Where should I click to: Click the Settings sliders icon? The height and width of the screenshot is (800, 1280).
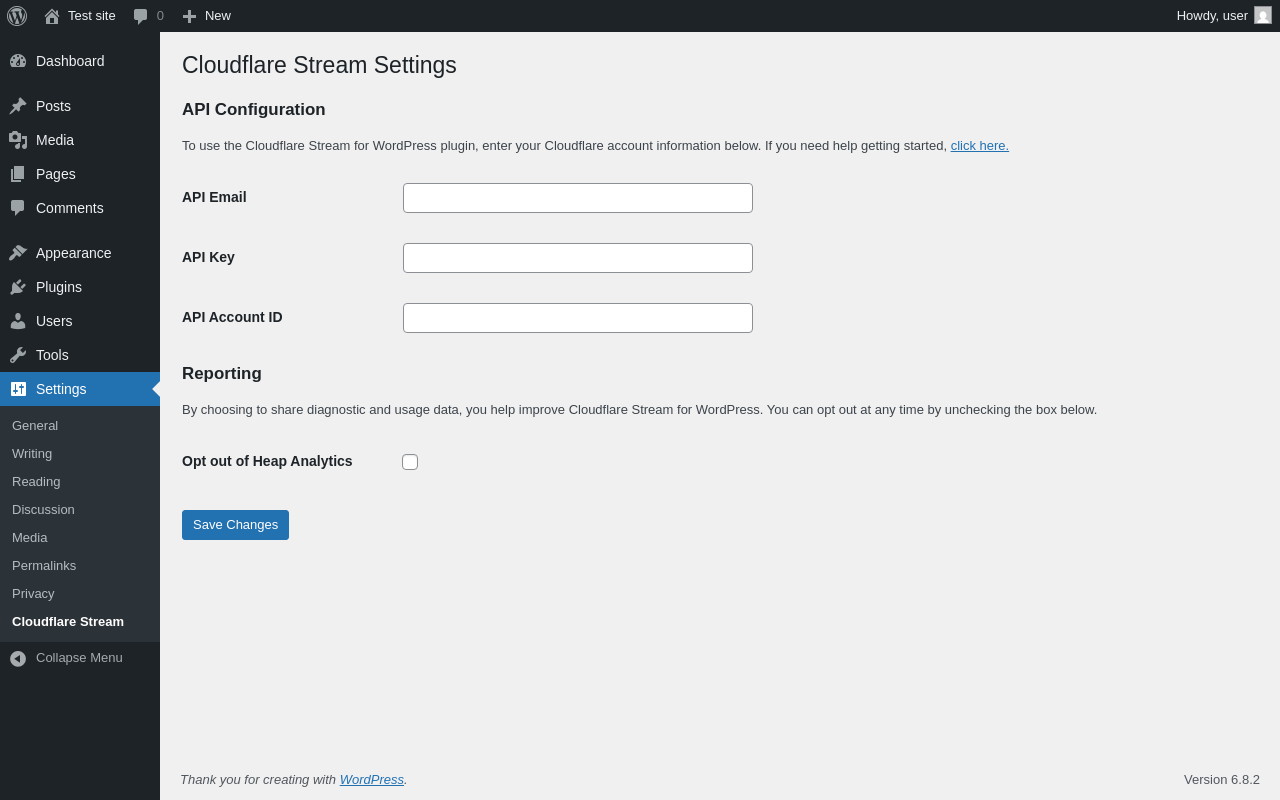18,389
